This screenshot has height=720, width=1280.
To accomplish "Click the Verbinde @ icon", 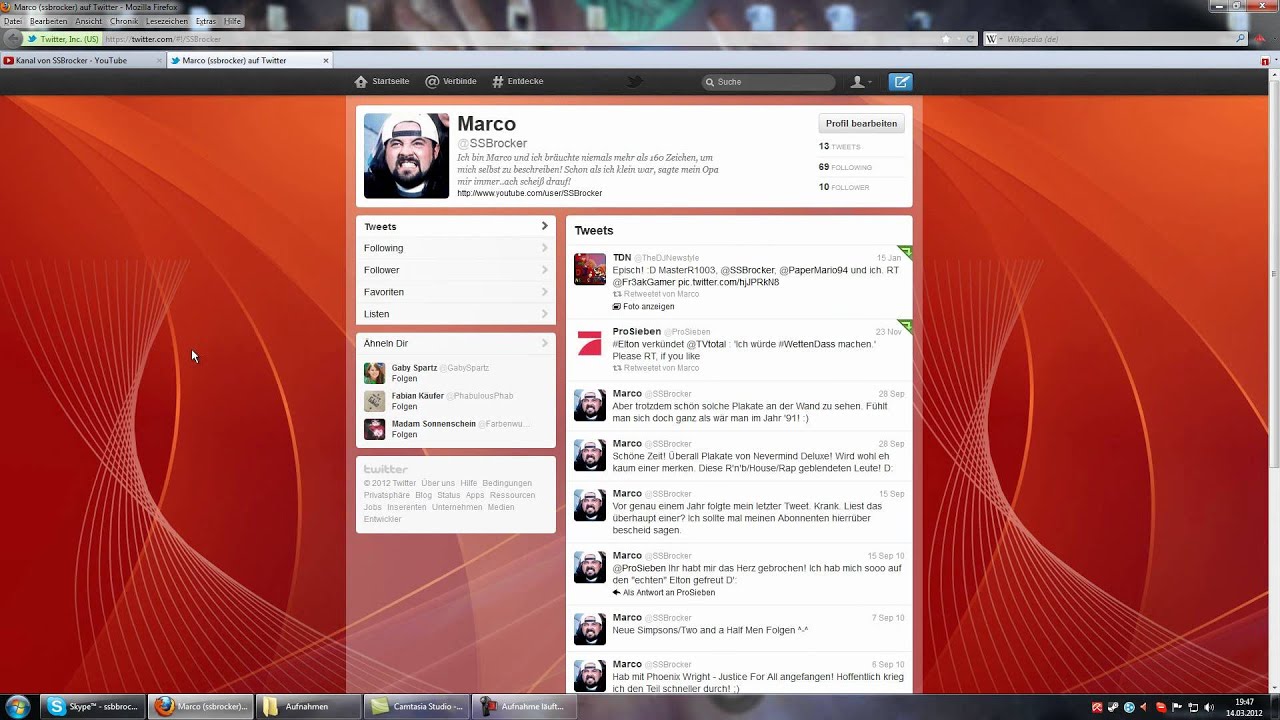I will pos(432,81).
